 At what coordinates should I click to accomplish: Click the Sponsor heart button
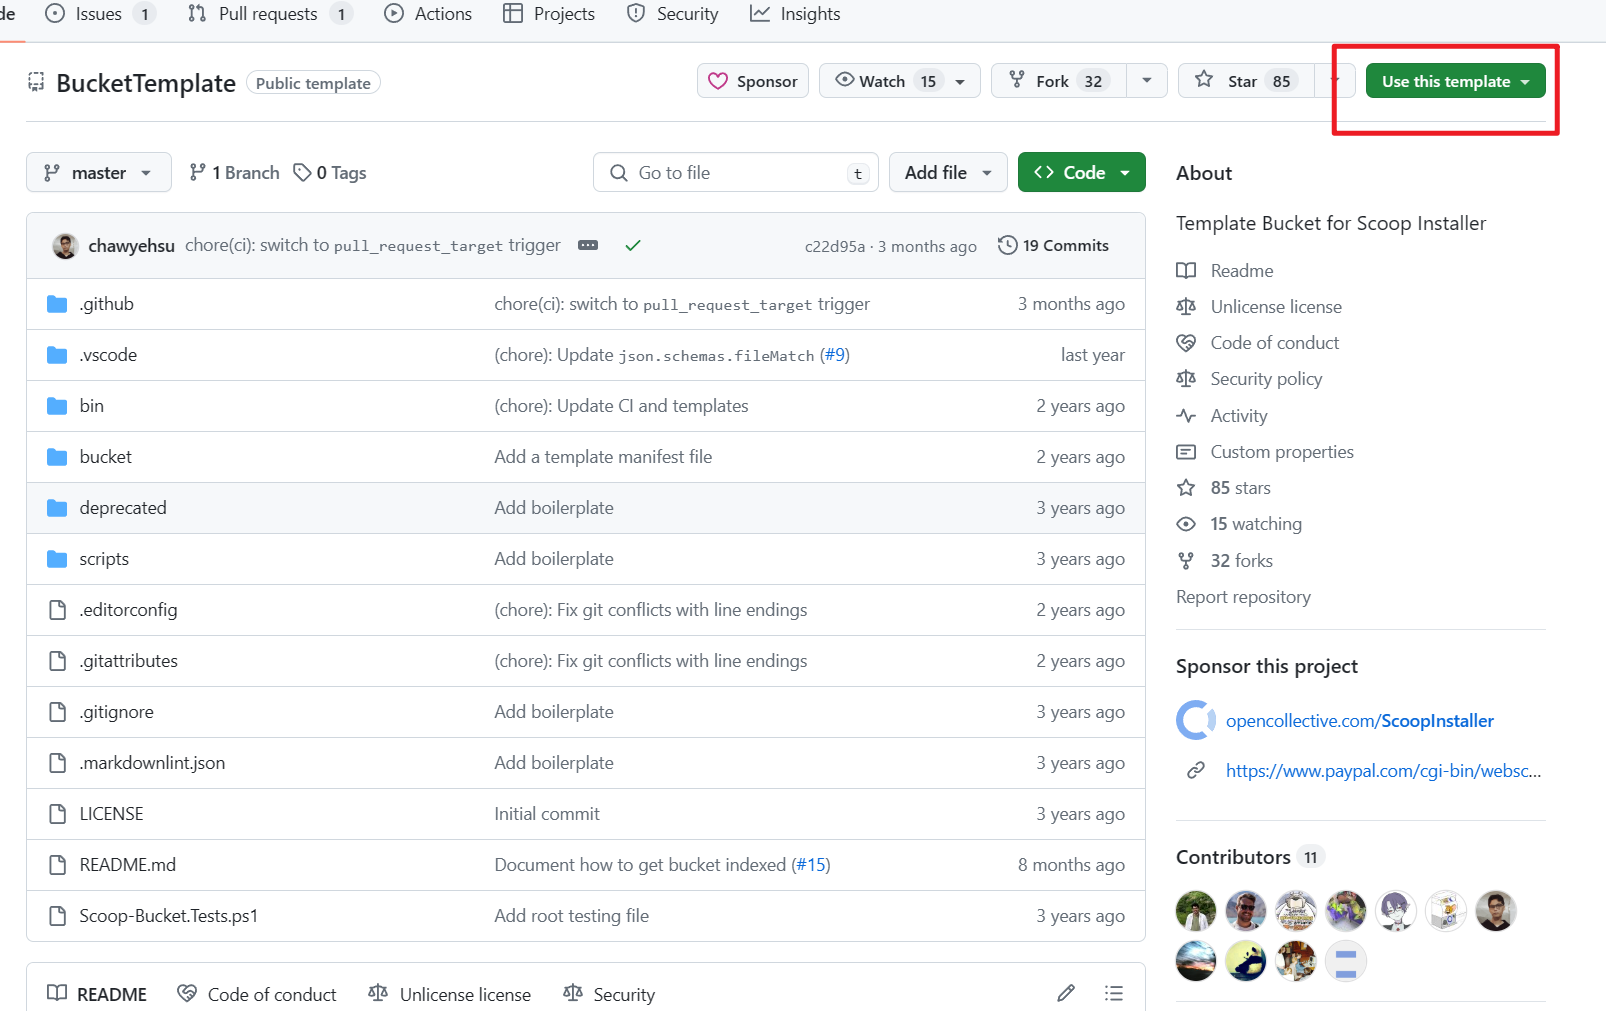pyautogui.click(x=753, y=81)
